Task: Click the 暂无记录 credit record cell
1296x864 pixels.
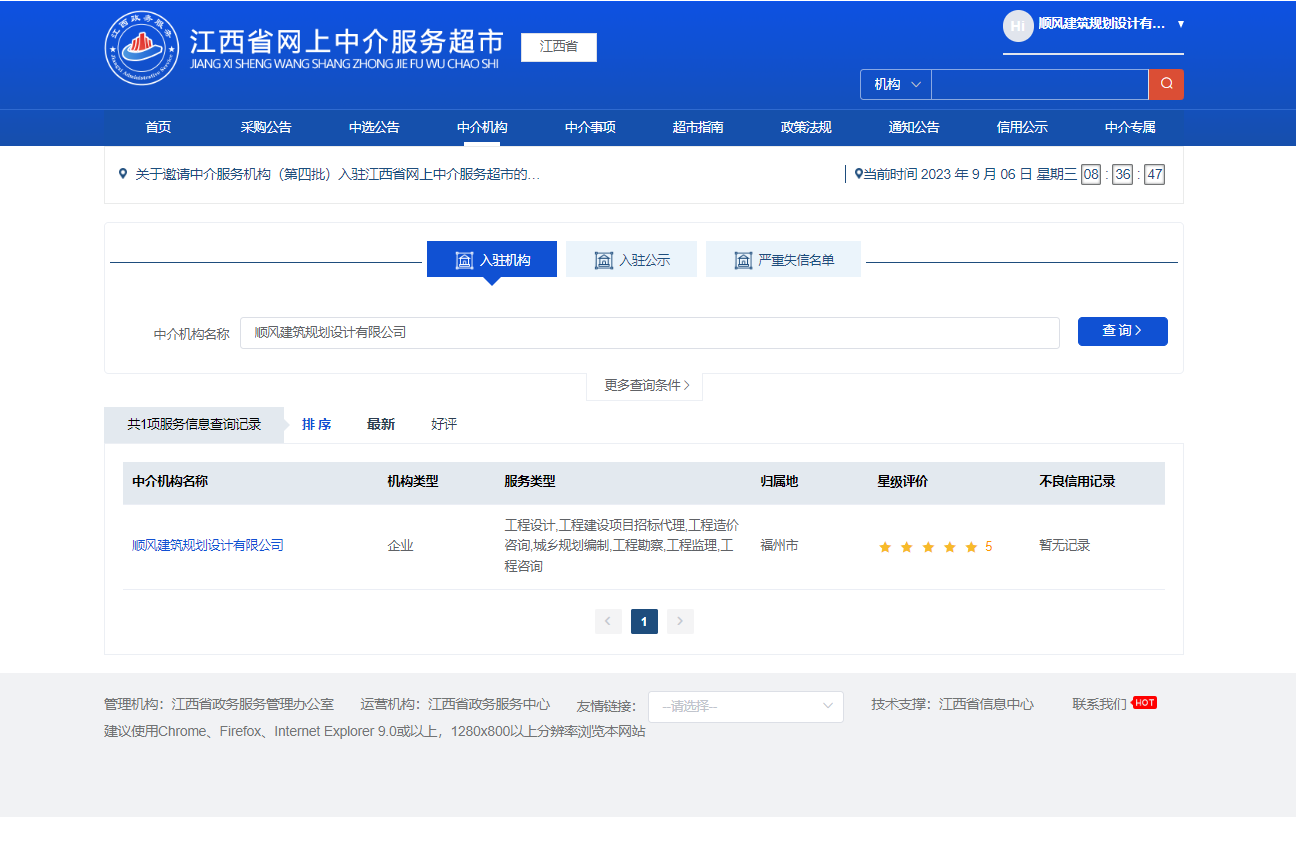Action: click(1065, 546)
